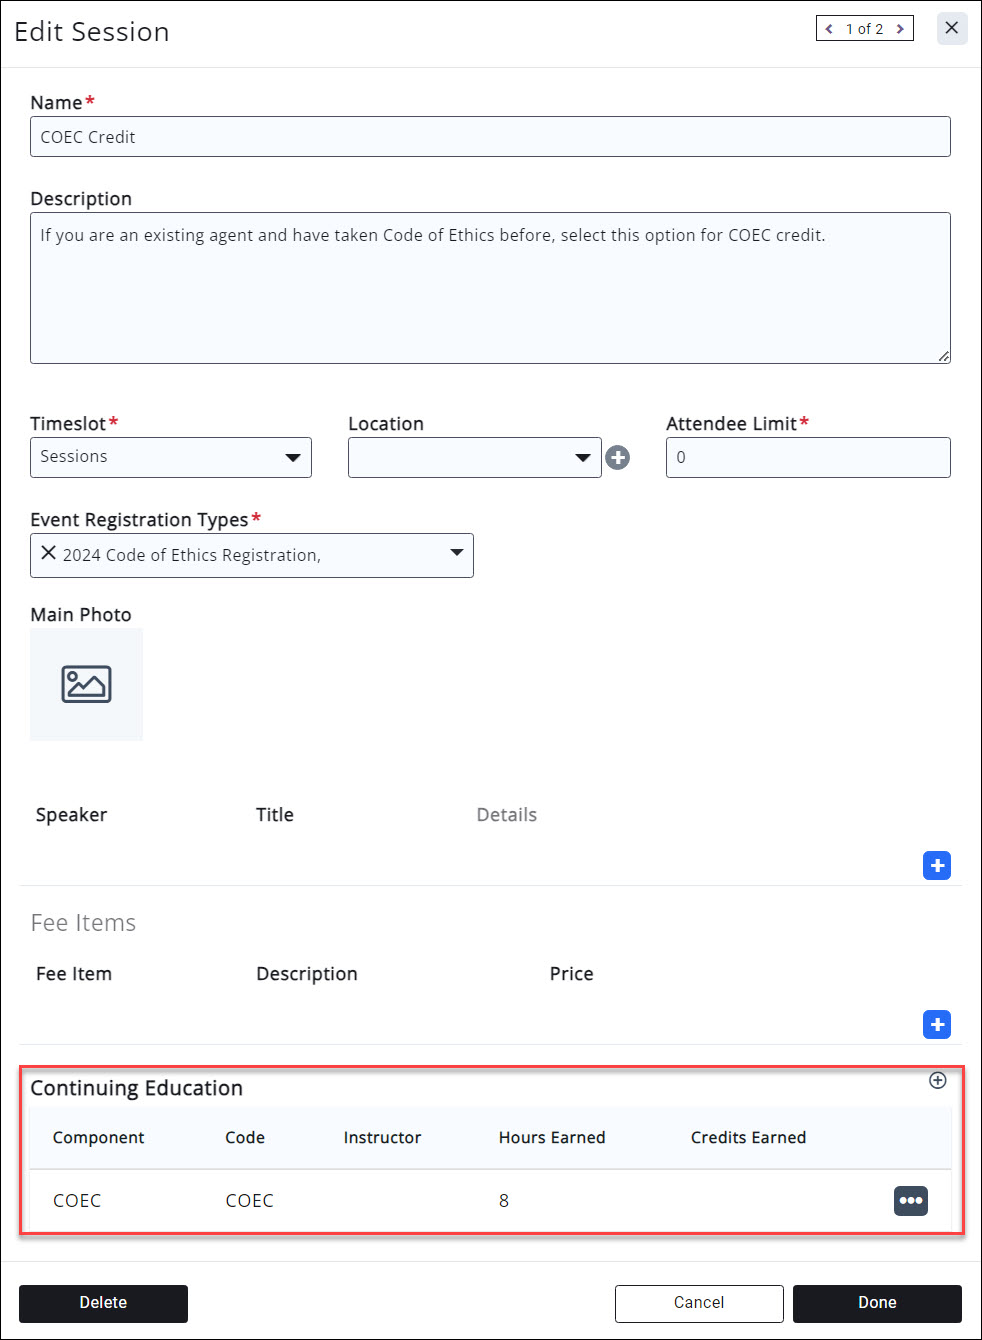Expand Event Registration Types dropdown
The image size is (982, 1340).
456,554
